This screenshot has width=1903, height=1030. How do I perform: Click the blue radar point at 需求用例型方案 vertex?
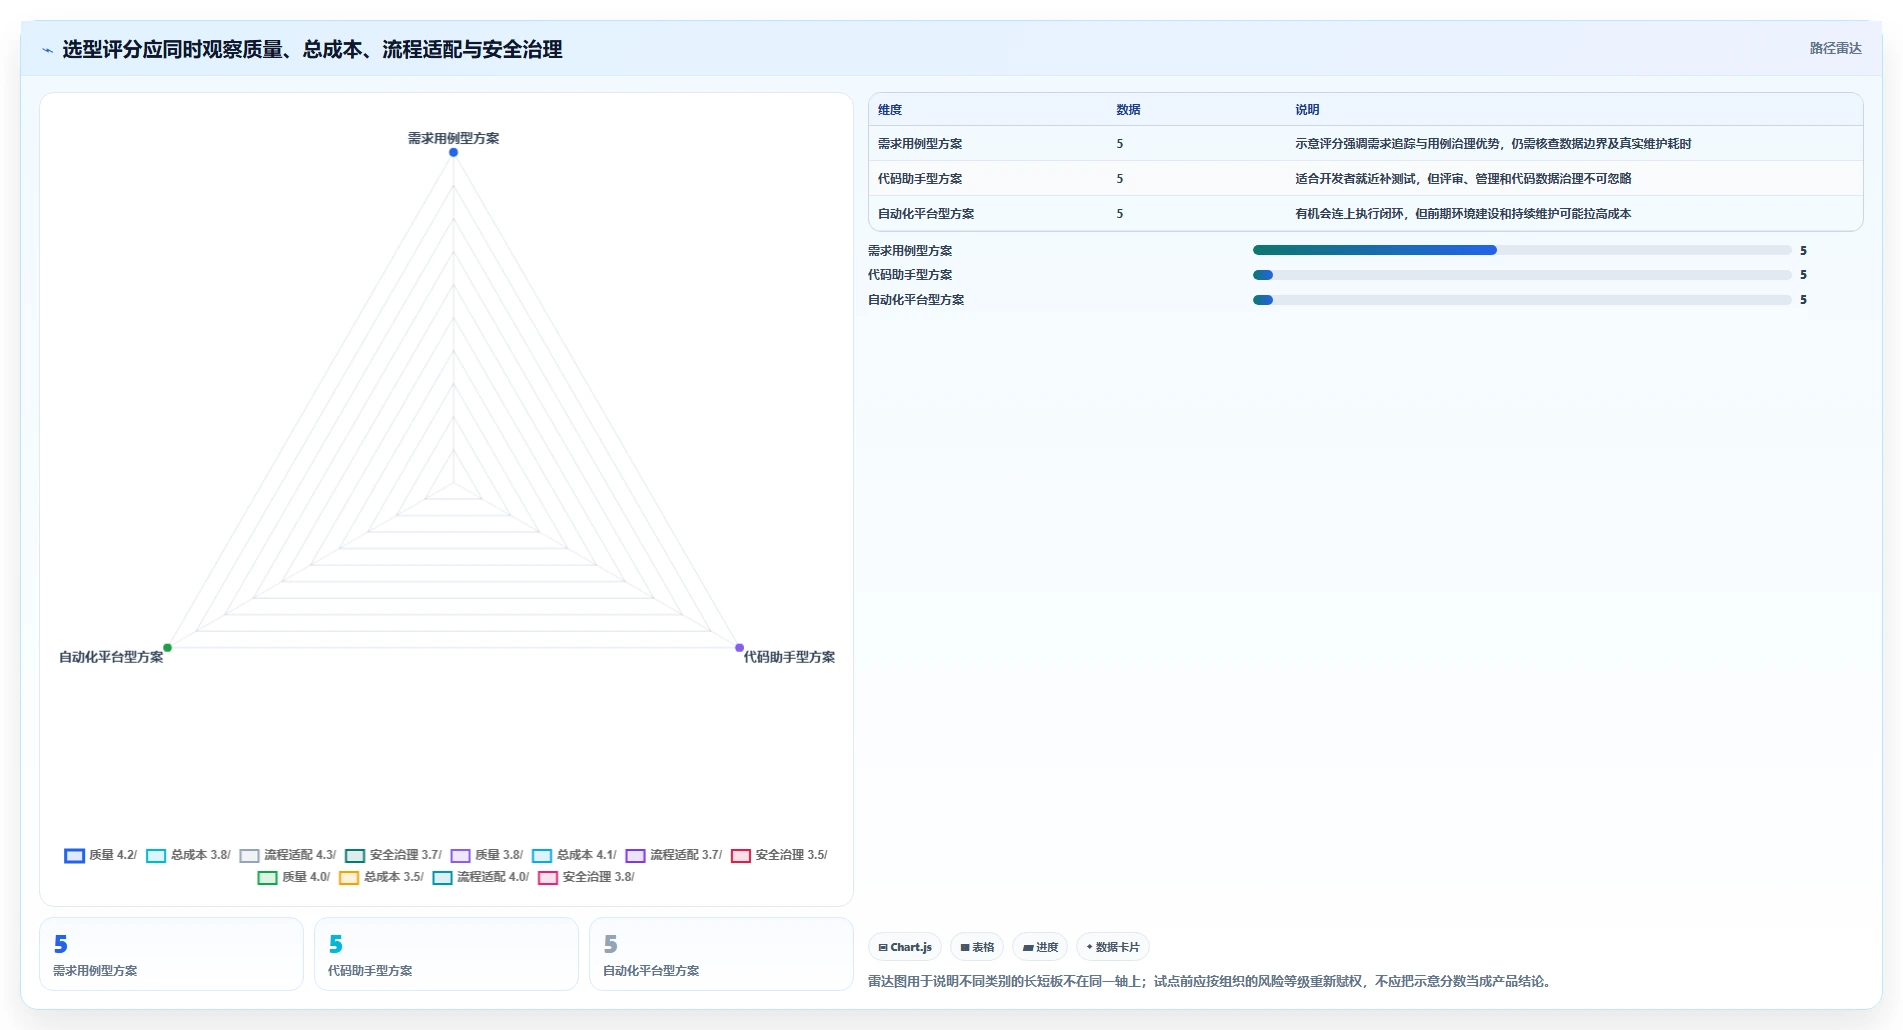[x=453, y=152]
